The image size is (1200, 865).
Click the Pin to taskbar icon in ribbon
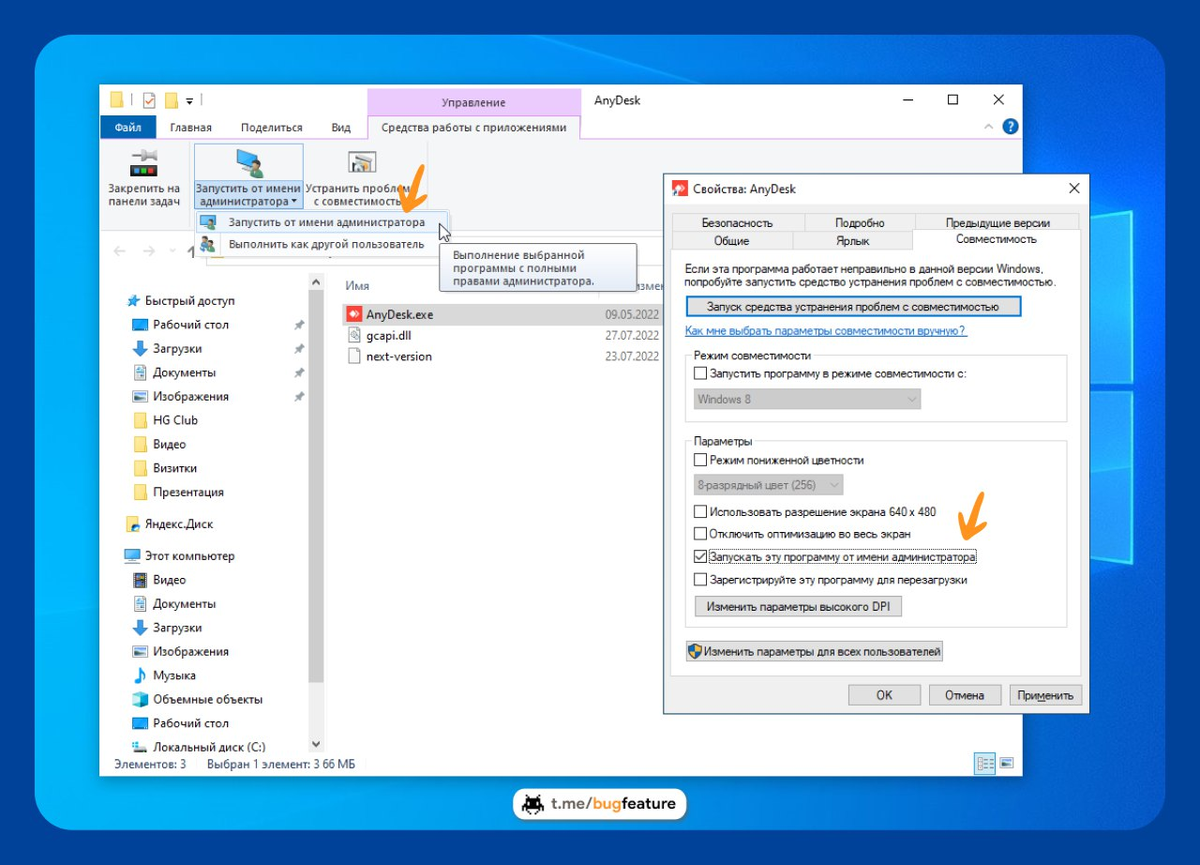(144, 163)
